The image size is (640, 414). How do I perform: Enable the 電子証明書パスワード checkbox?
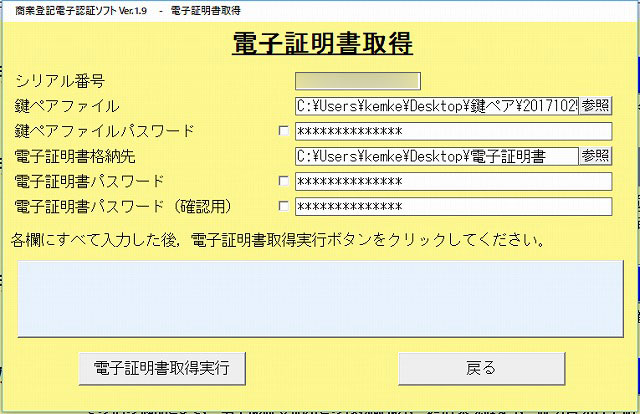pyautogui.click(x=284, y=181)
